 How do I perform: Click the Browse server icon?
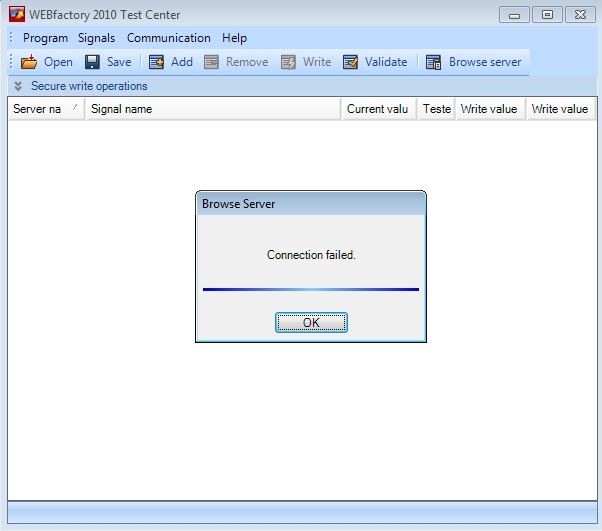point(433,62)
